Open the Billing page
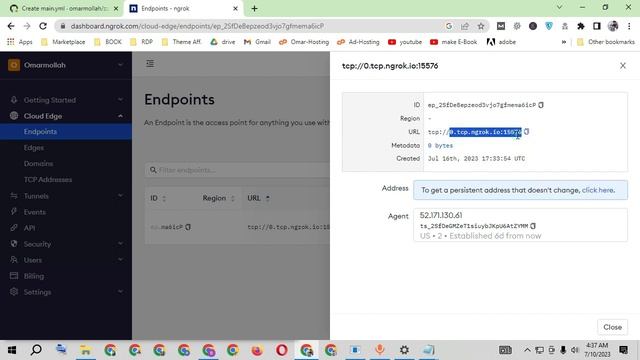640x360 pixels. click(34, 276)
